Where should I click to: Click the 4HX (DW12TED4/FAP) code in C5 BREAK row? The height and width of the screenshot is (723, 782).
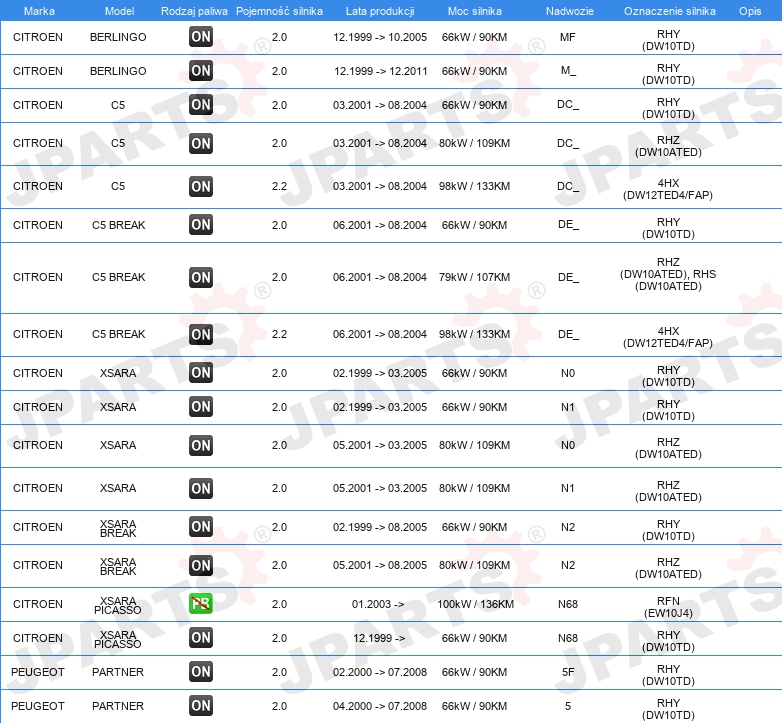coord(668,337)
